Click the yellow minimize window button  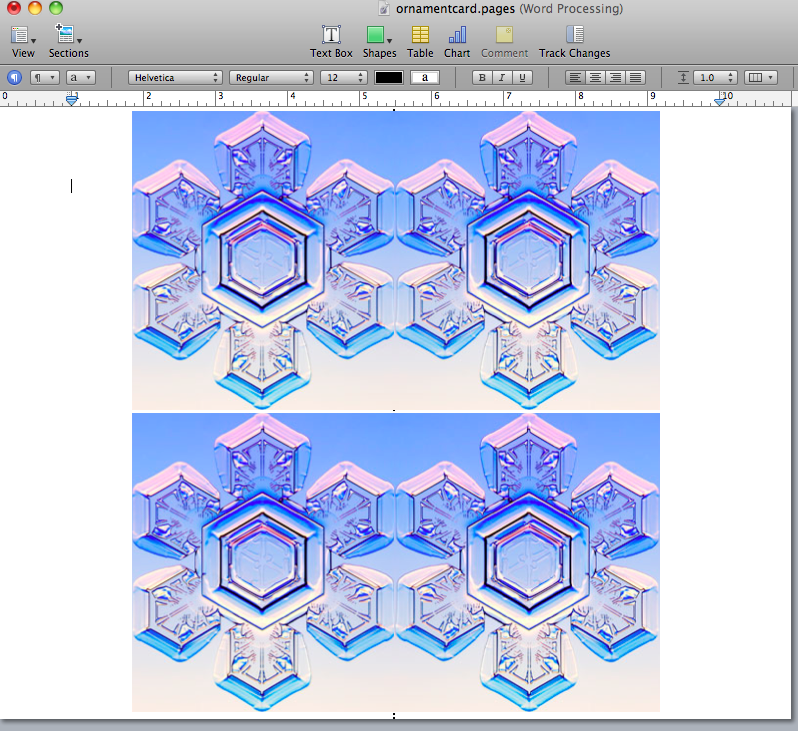click(x=35, y=8)
